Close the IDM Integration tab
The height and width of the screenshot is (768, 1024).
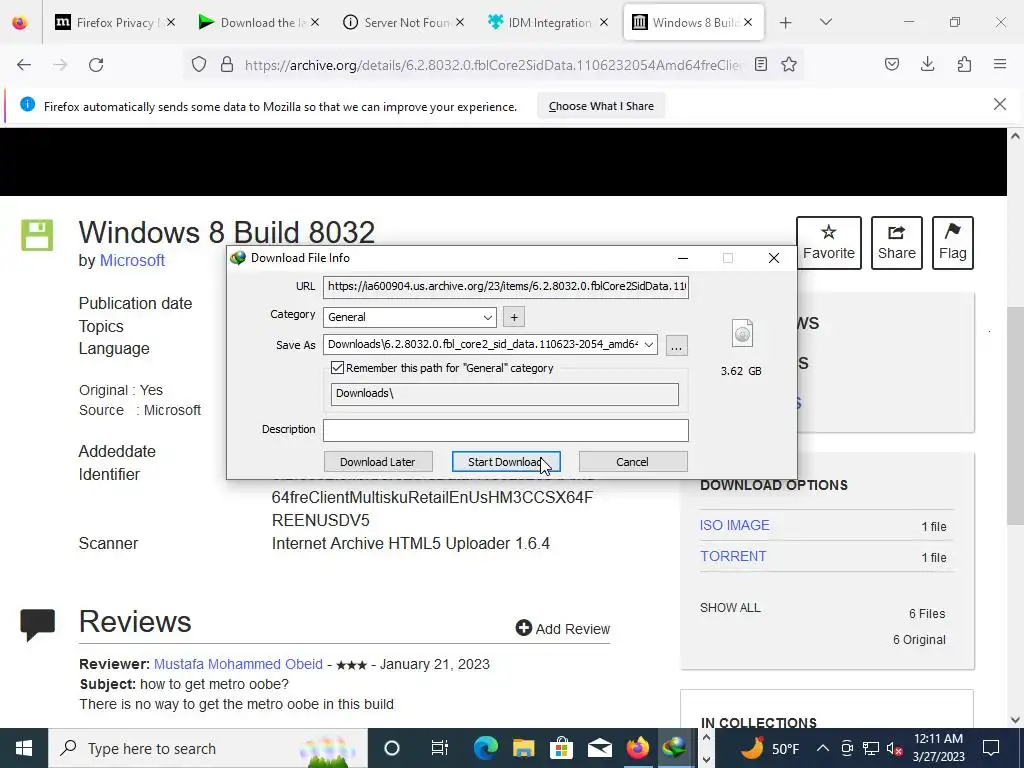(604, 22)
